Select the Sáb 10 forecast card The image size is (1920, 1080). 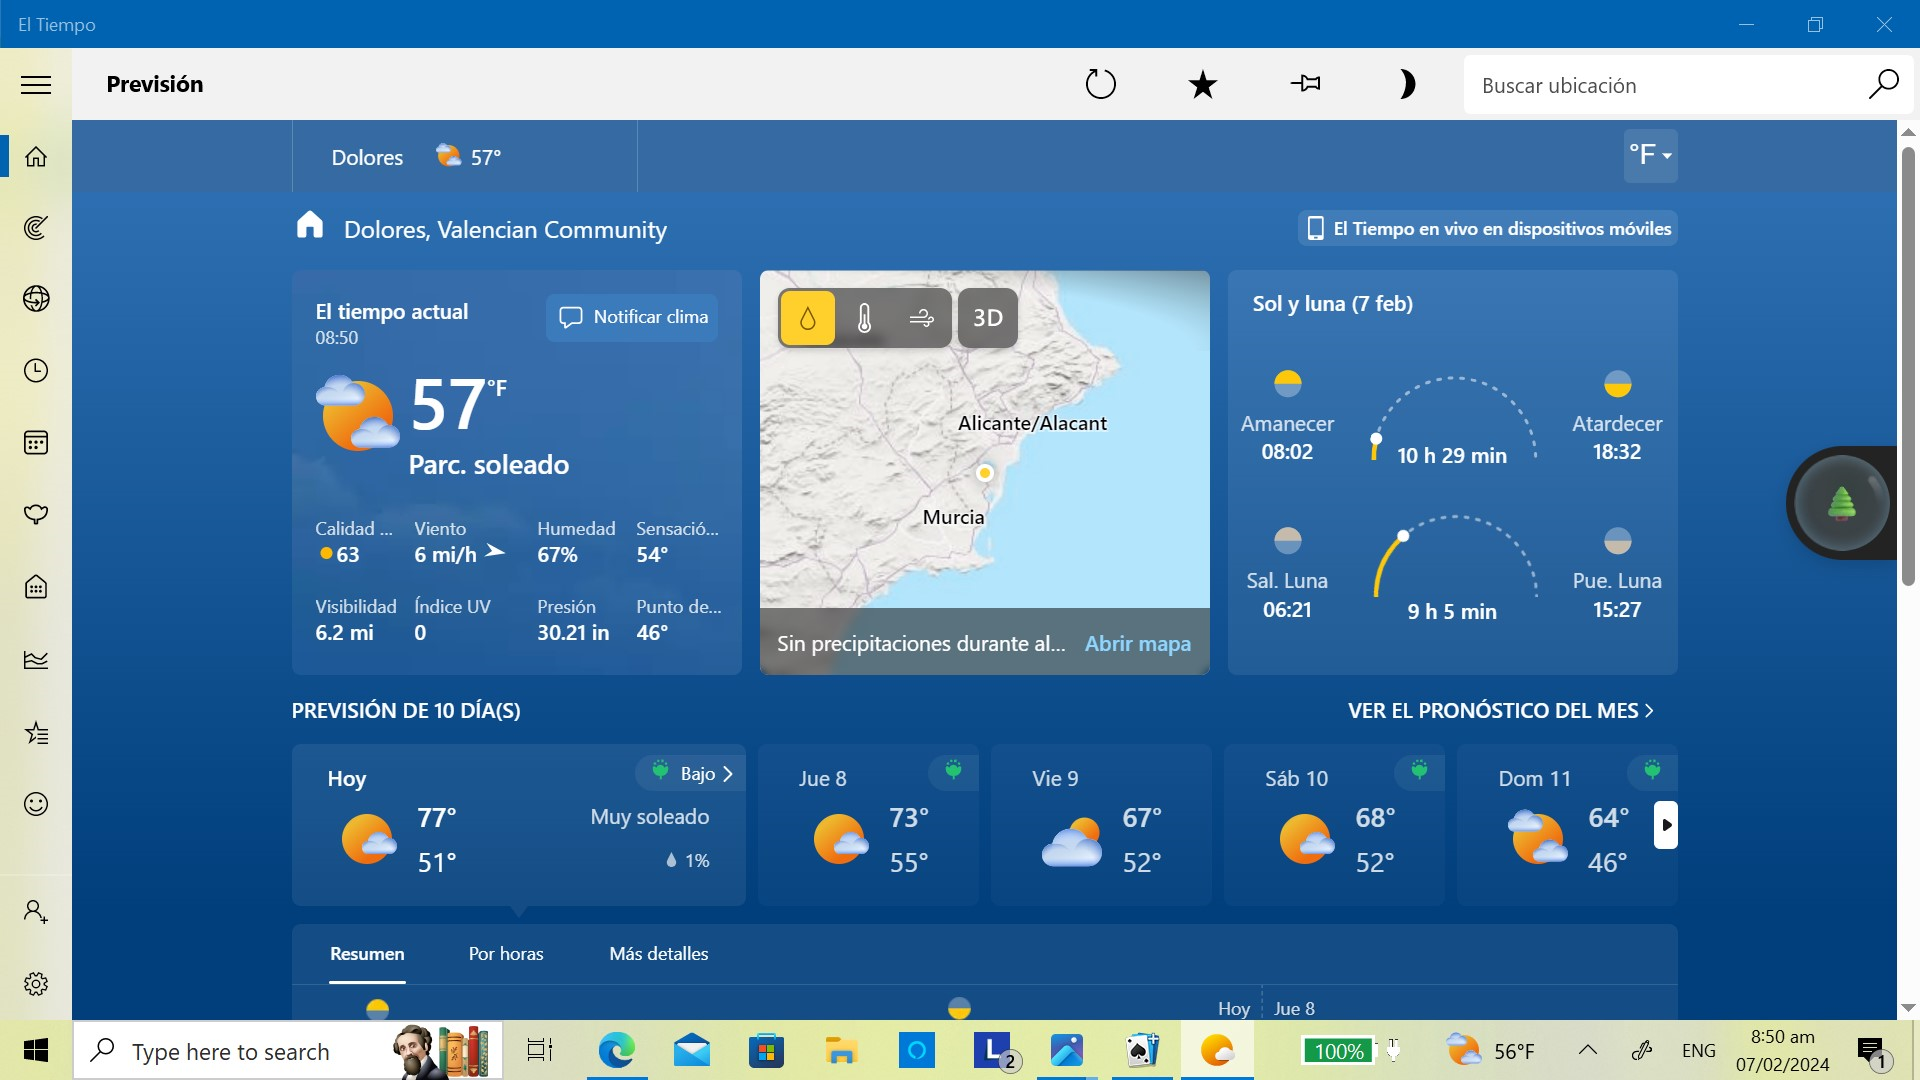tap(1334, 825)
